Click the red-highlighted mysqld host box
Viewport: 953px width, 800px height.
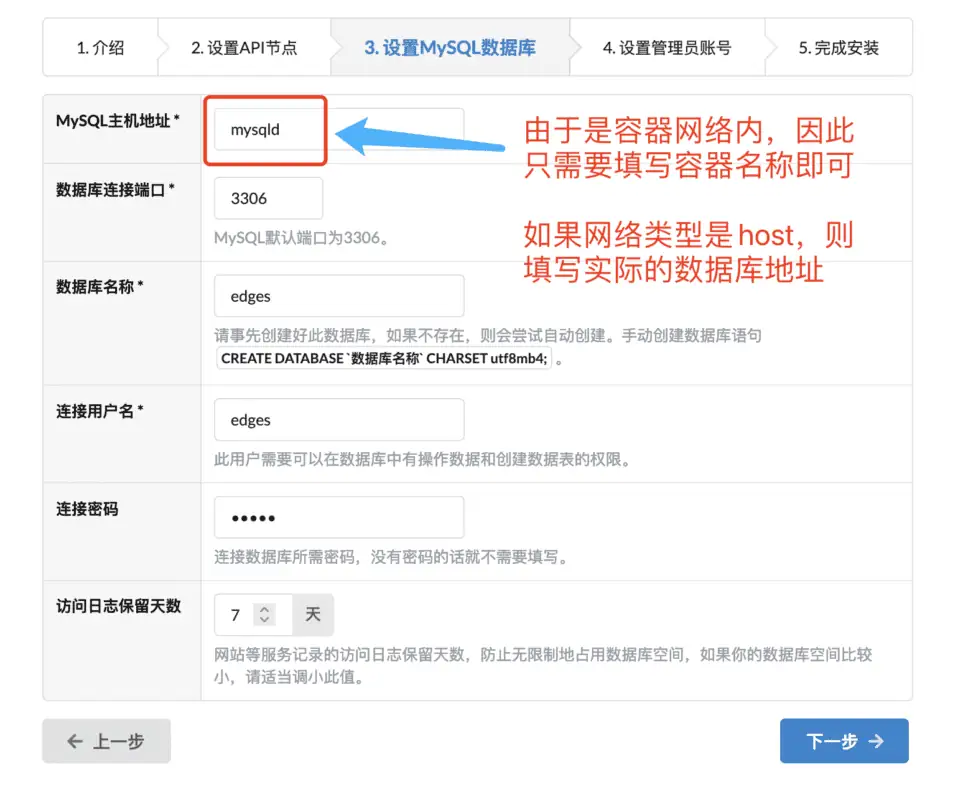265,129
